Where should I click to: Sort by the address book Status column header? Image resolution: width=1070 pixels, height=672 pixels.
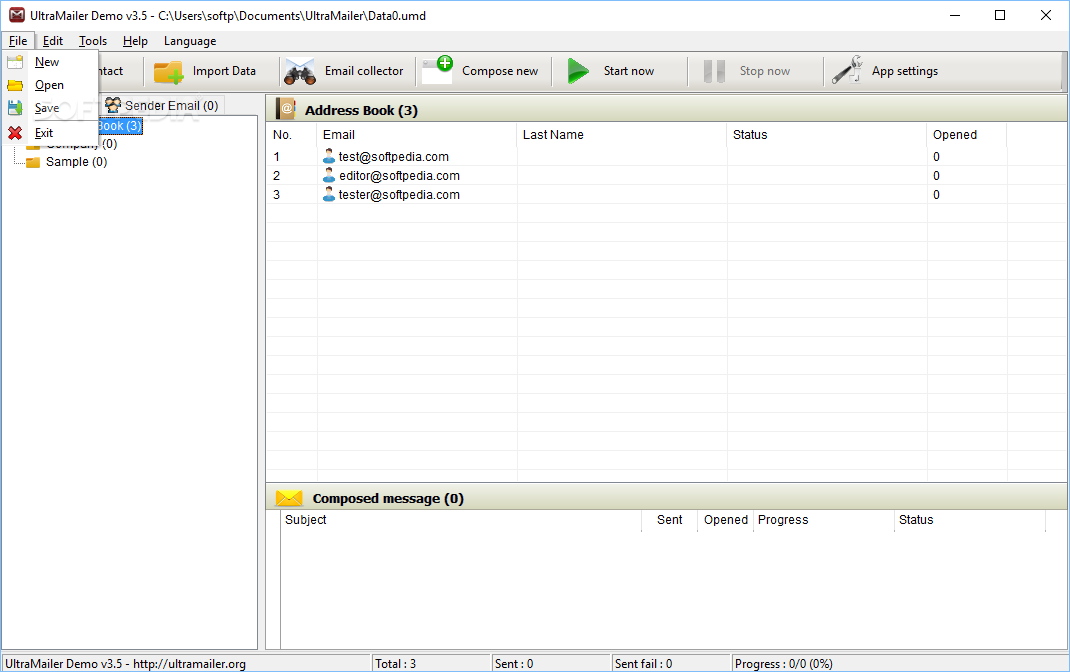827,134
